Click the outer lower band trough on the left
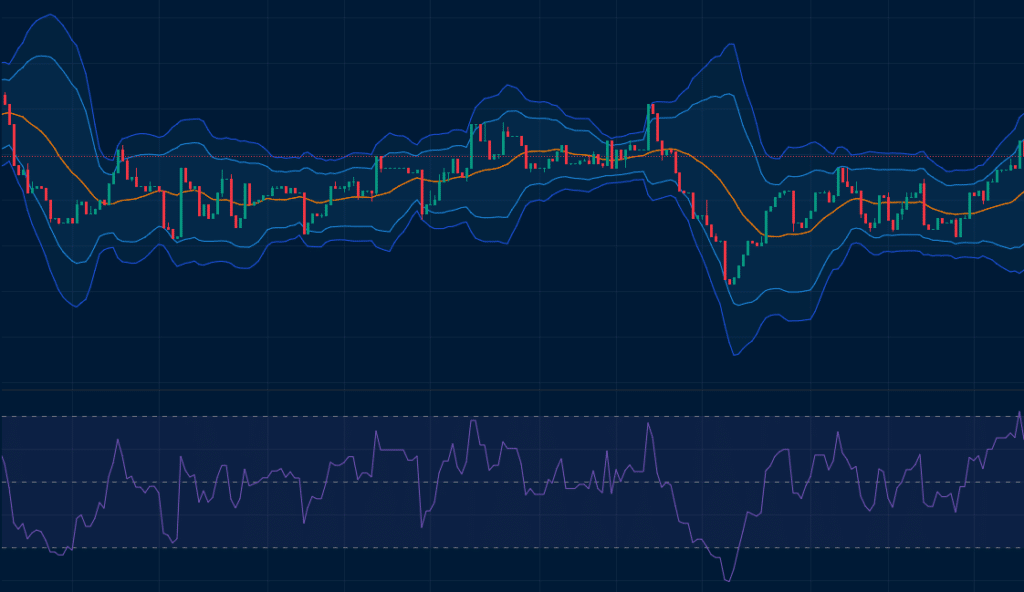This screenshot has width=1024, height=592. pyautogui.click(x=75, y=306)
